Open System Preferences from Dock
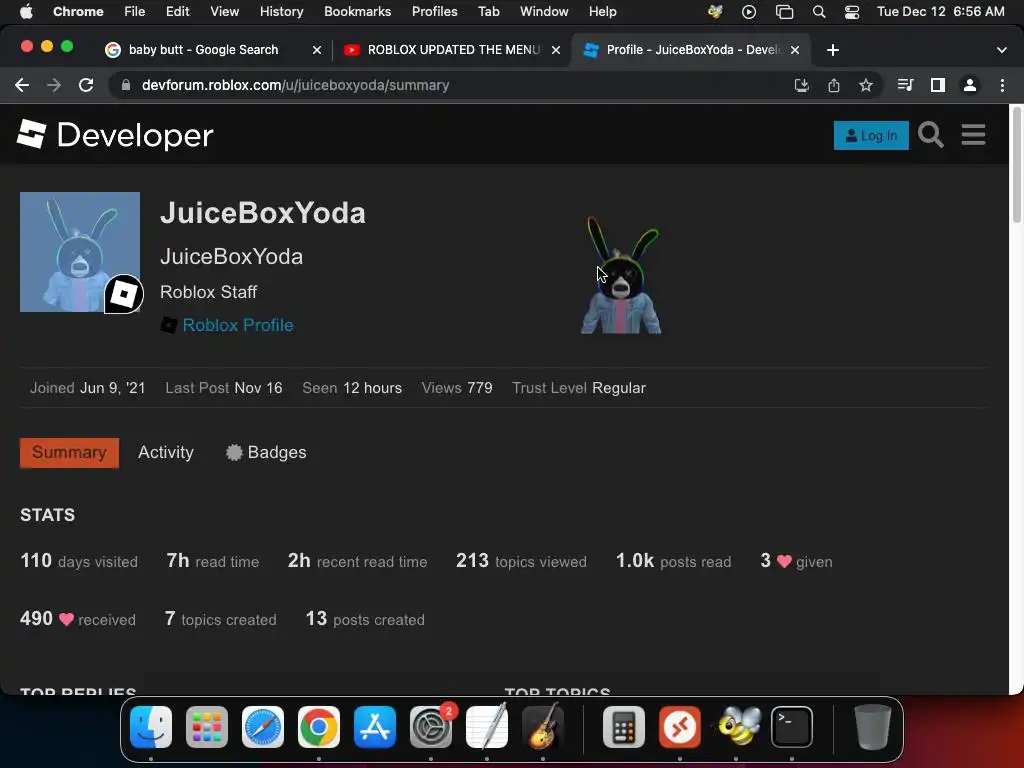This screenshot has height=768, width=1024. (431, 727)
